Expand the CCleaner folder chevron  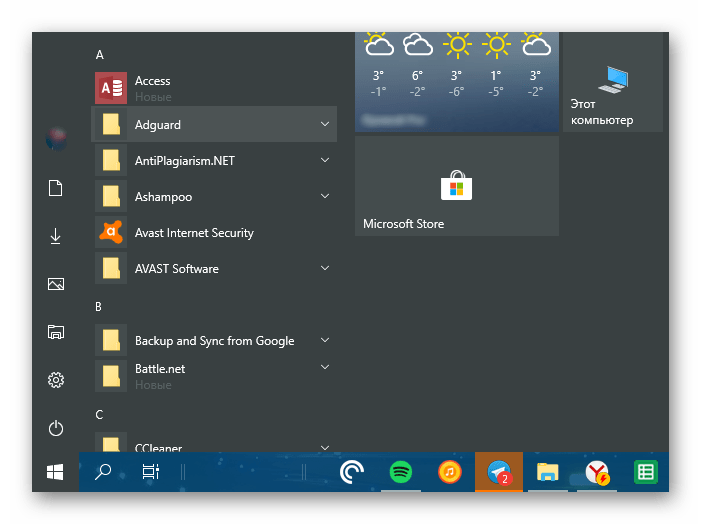(x=325, y=447)
